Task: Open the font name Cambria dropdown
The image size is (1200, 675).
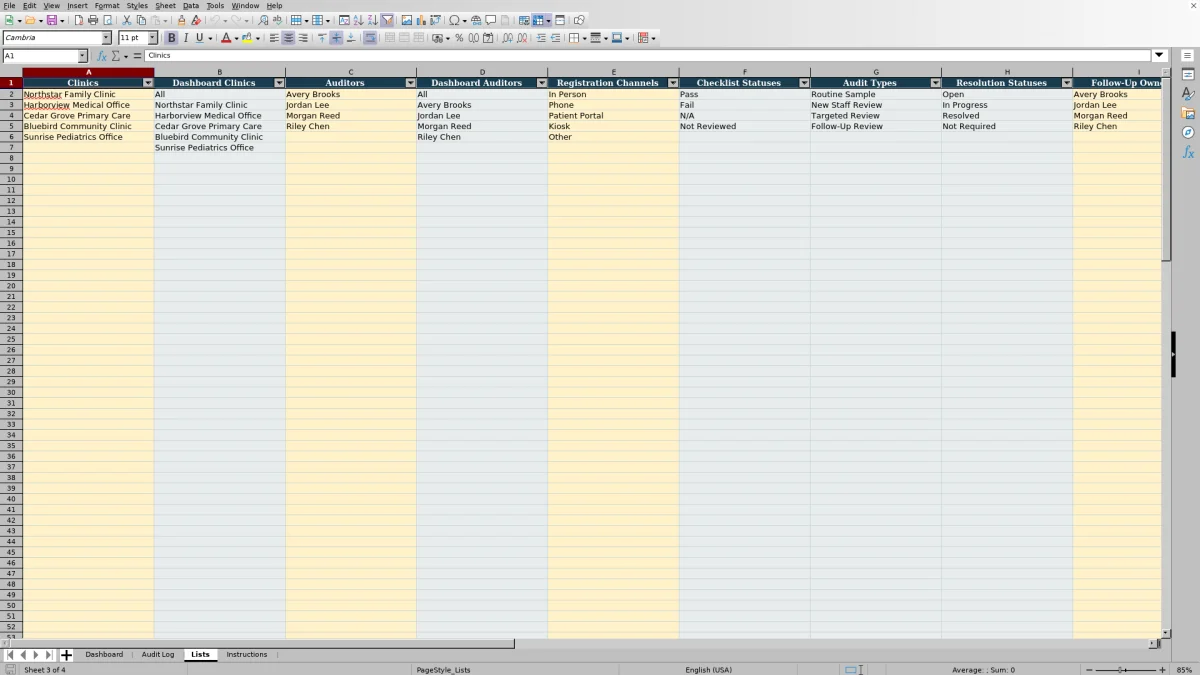Action: coord(106,38)
